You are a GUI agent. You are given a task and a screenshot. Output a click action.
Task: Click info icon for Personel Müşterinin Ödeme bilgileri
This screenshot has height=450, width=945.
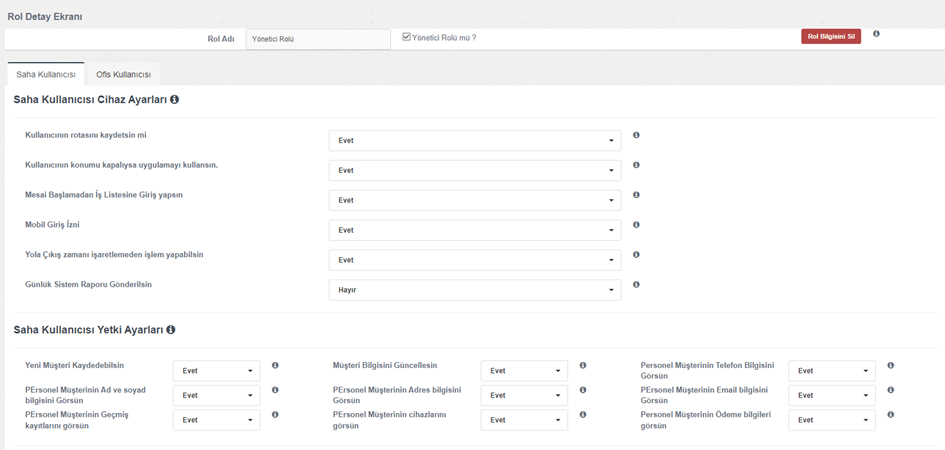click(x=890, y=415)
